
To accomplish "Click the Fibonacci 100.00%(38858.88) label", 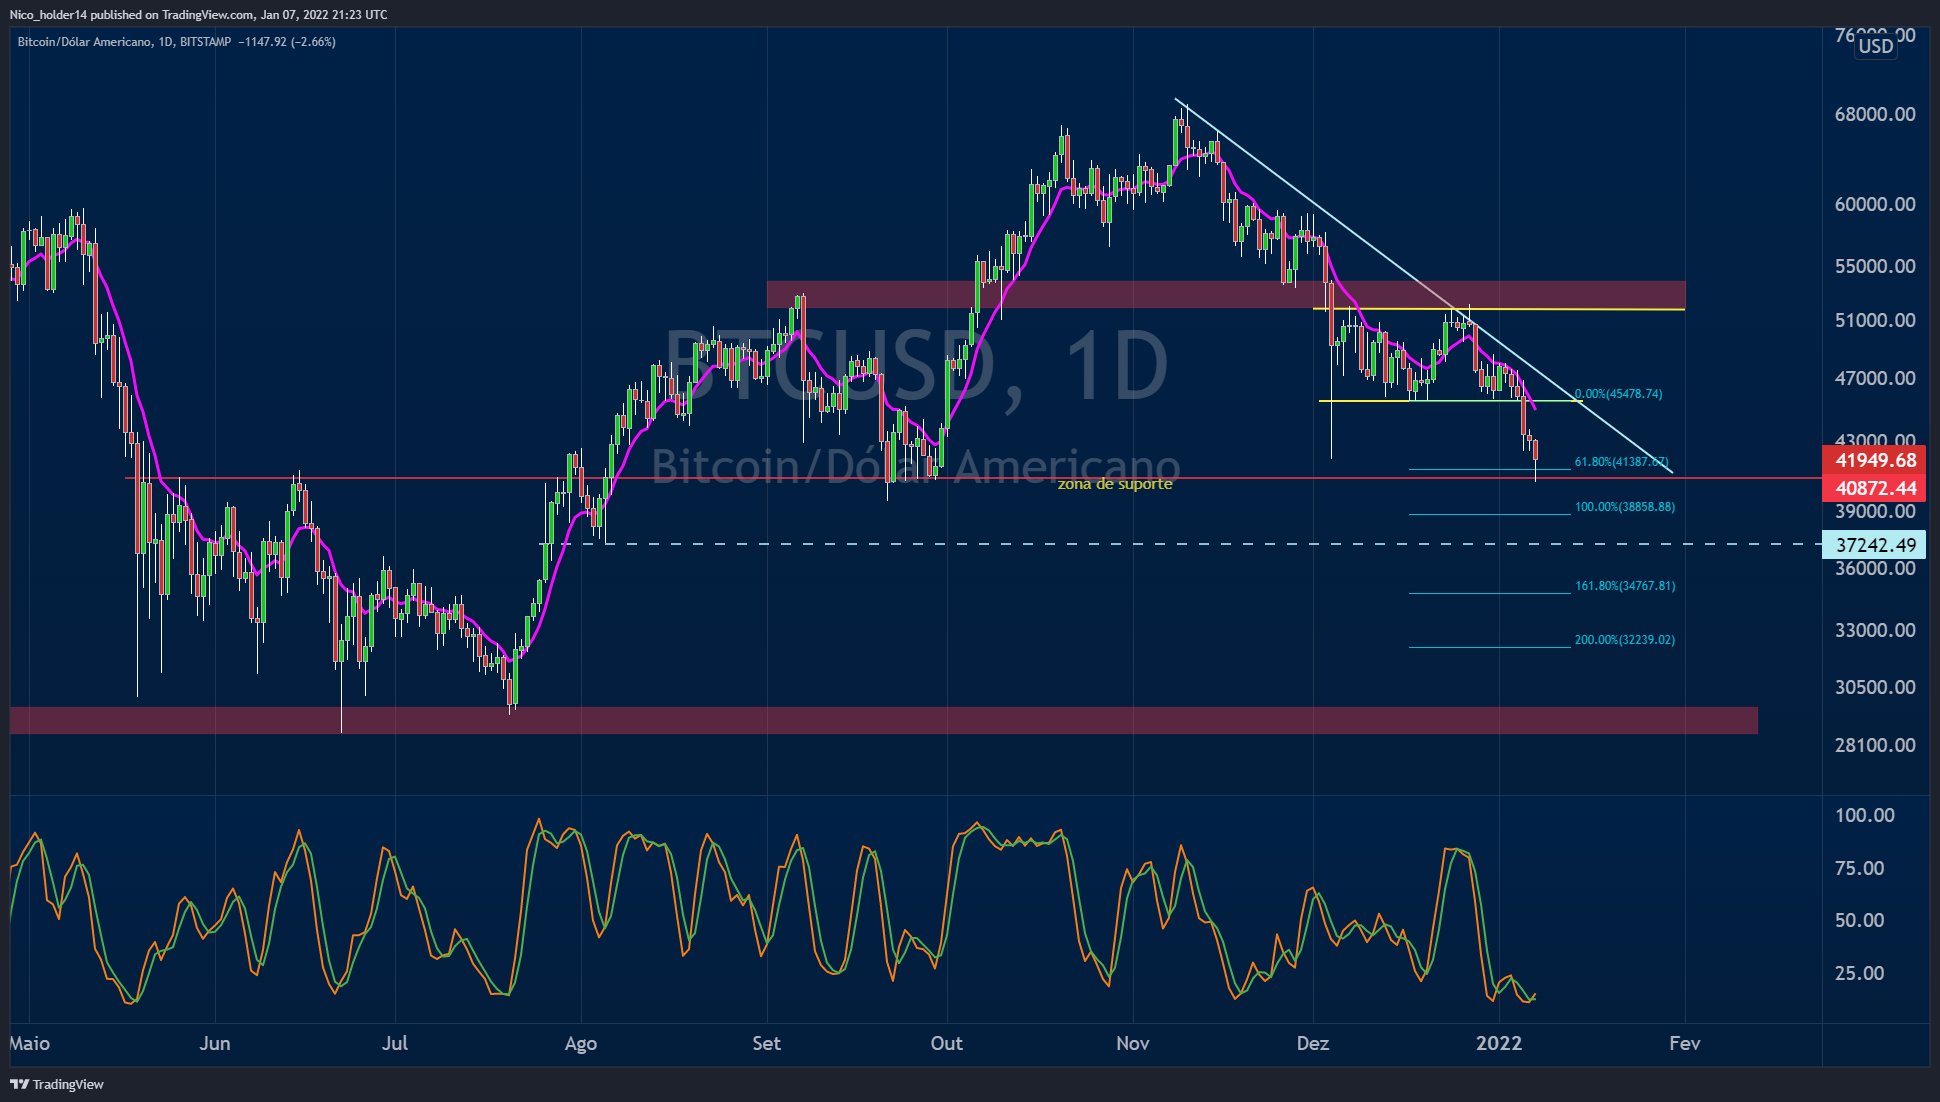I will click(x=1624, y=507).
